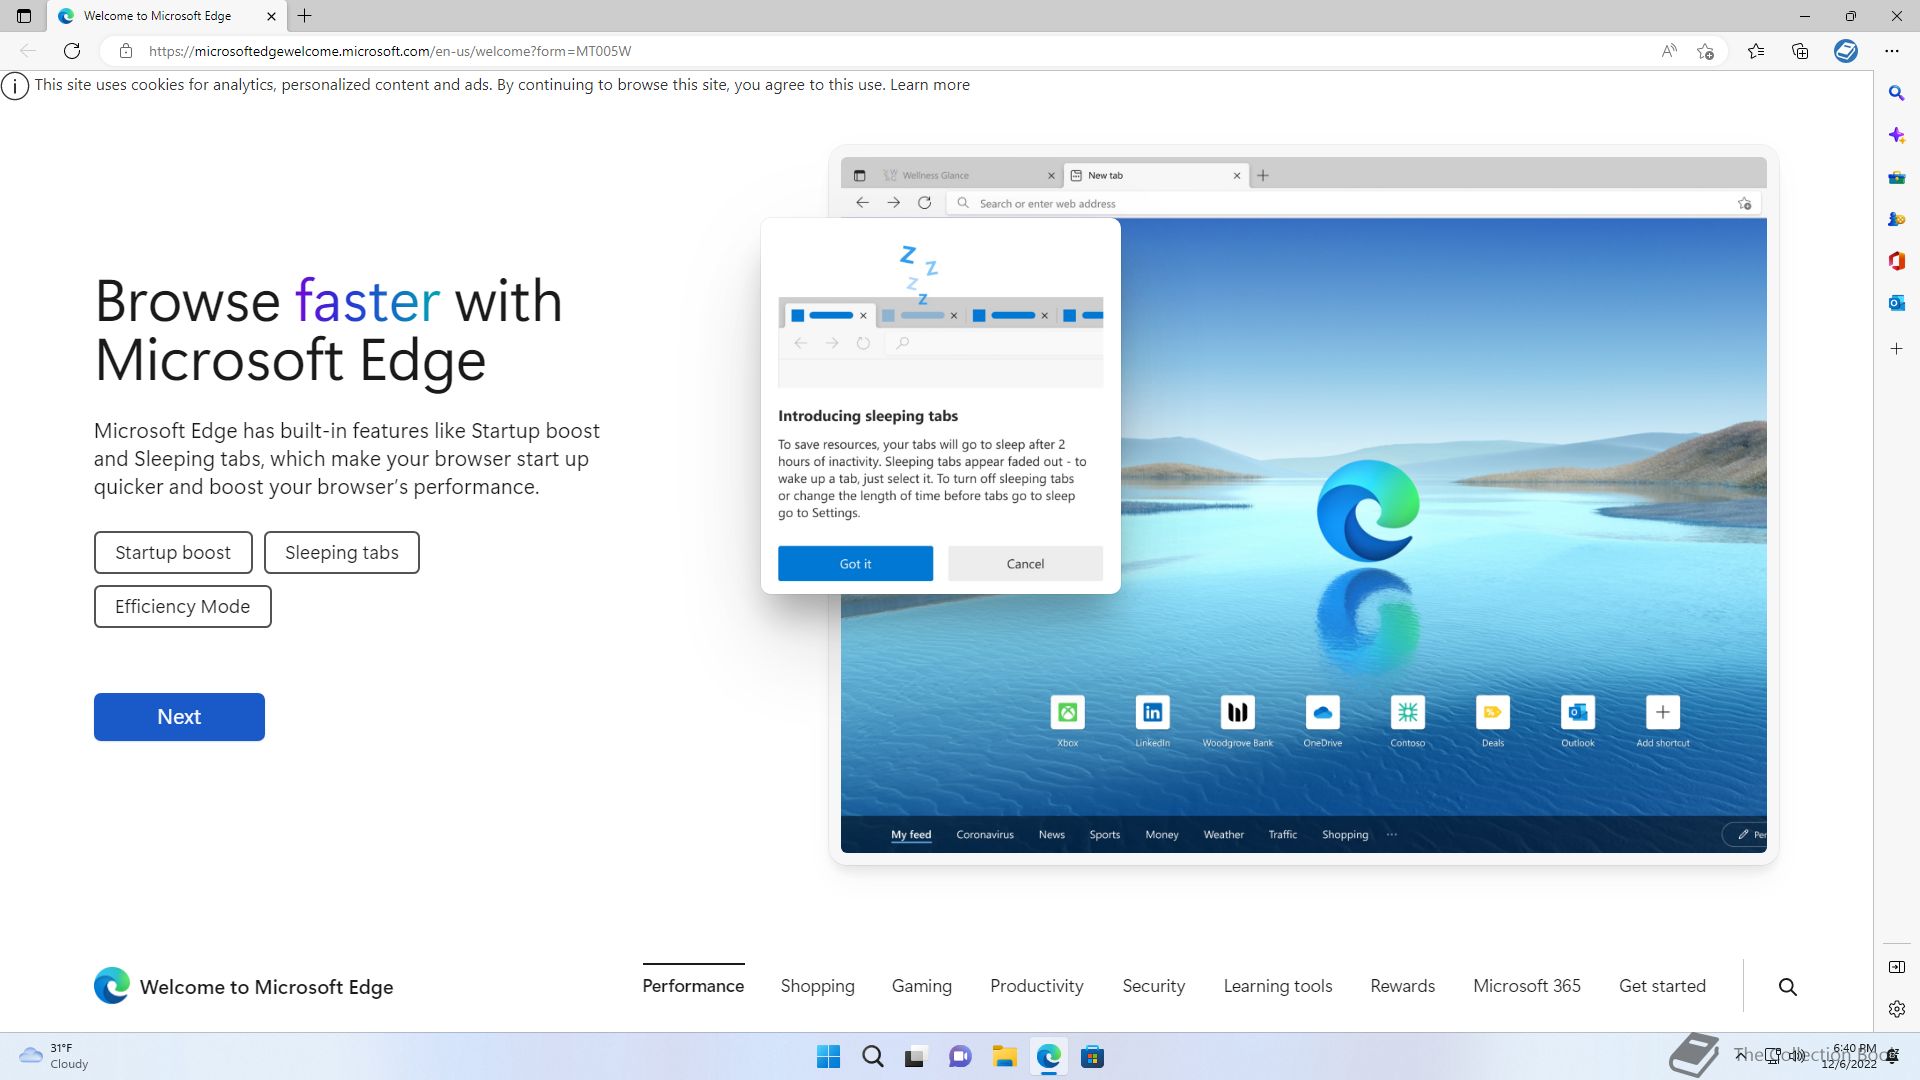Screen dimensions: 1920x1080
Task: Open Teams Chat icon on taskbar
Action: 960,1057
